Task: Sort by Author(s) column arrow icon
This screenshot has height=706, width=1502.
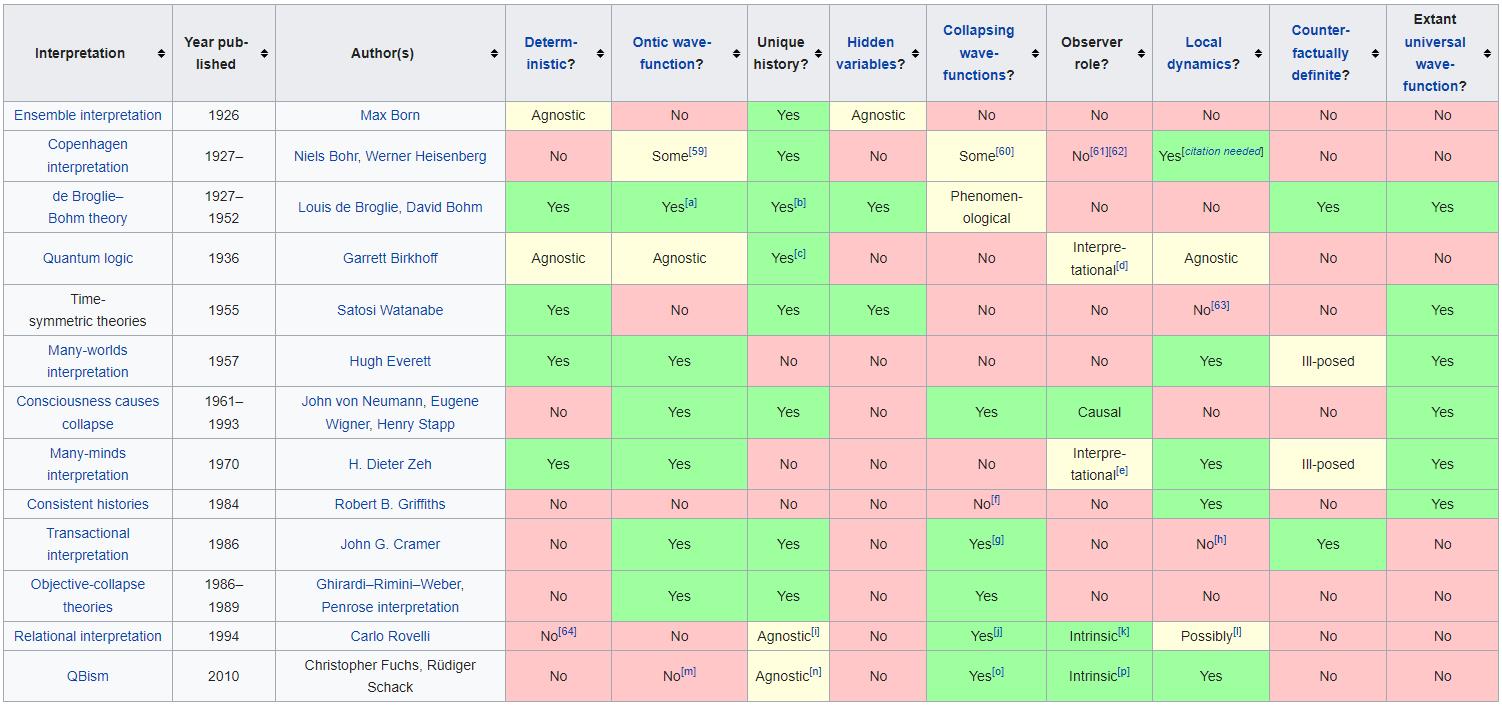Action: click(494, 53)
